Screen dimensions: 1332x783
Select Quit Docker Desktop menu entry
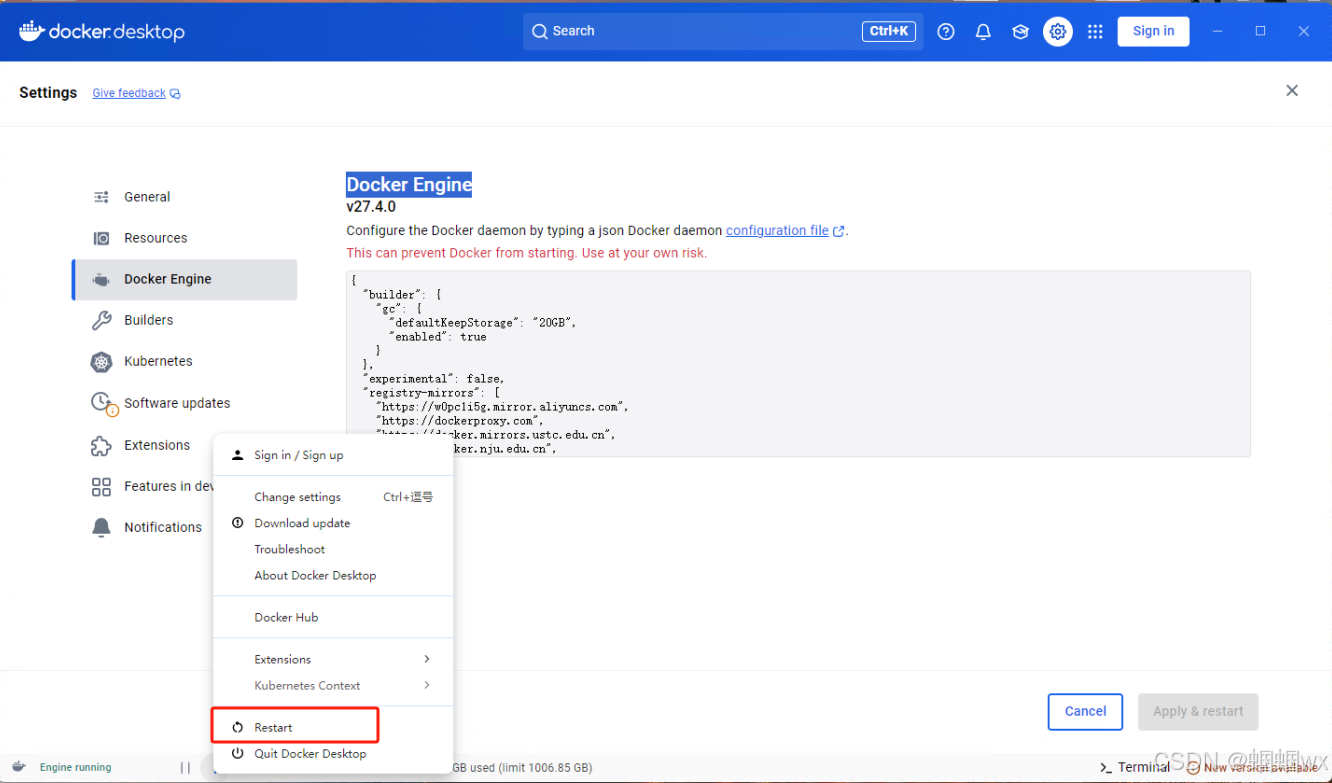pyautogui.click(x=333, y=754)
